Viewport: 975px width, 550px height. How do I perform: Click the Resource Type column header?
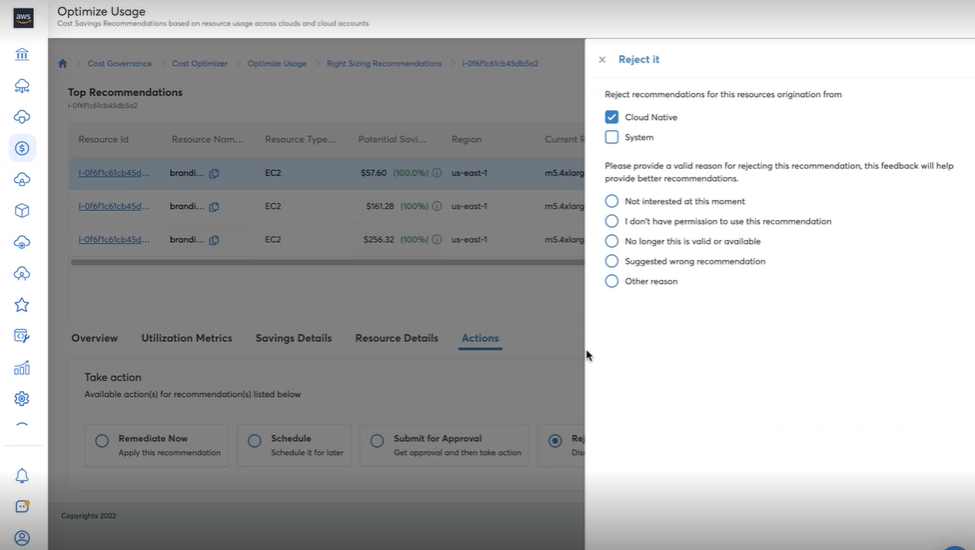pos(300,139)
